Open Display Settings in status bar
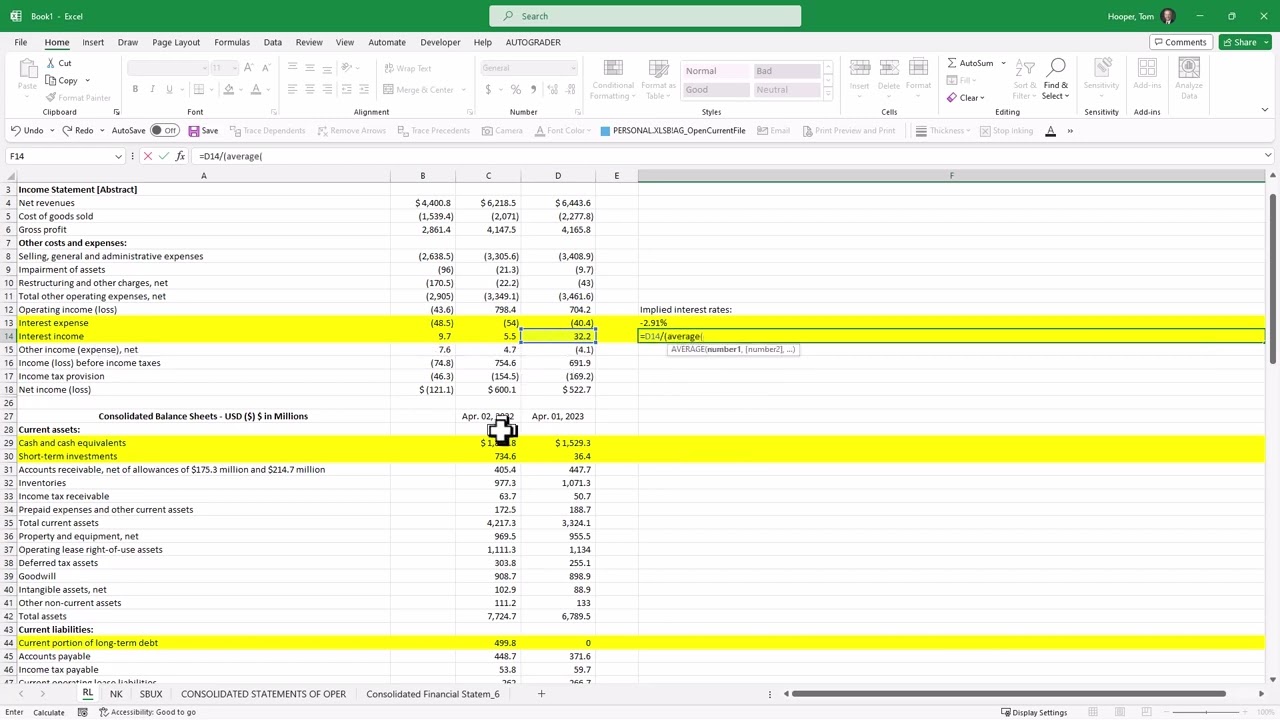 tap(1033, 712)
